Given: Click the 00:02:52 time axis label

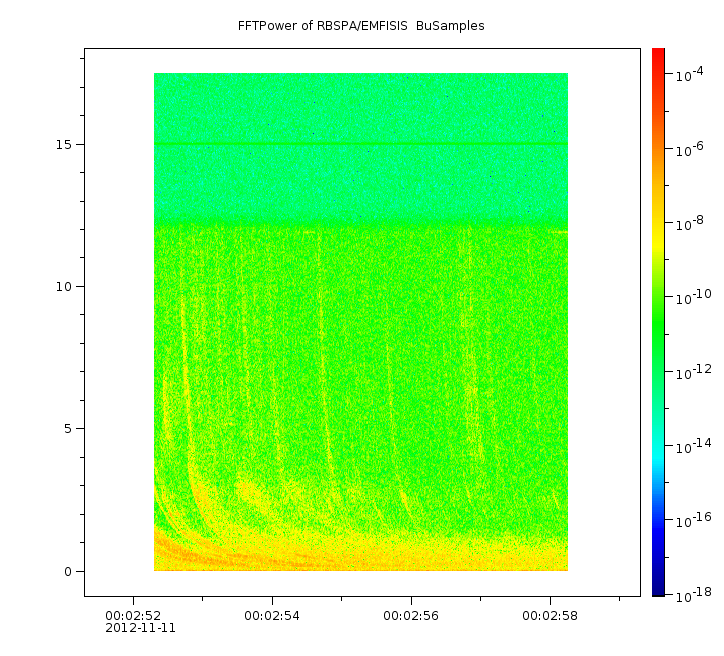Looking at the screenshot, I should pos(133,616).
